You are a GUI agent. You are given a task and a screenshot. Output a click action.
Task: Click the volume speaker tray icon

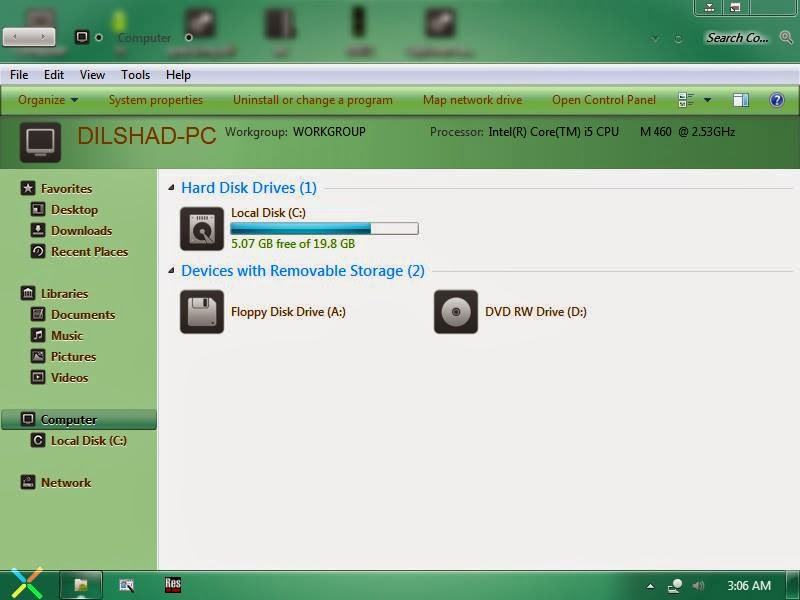pos(698,586)
